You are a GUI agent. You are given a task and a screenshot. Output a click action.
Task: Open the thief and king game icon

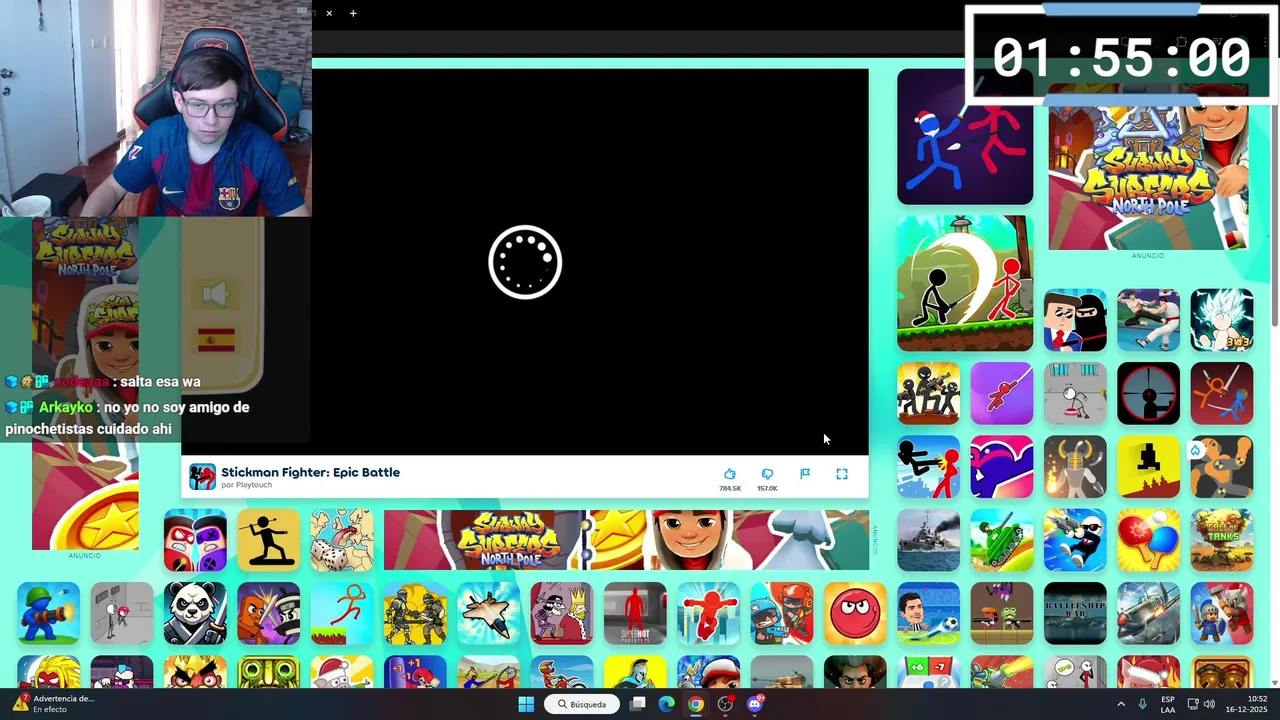pyautogui.click(x=561, y=613)
